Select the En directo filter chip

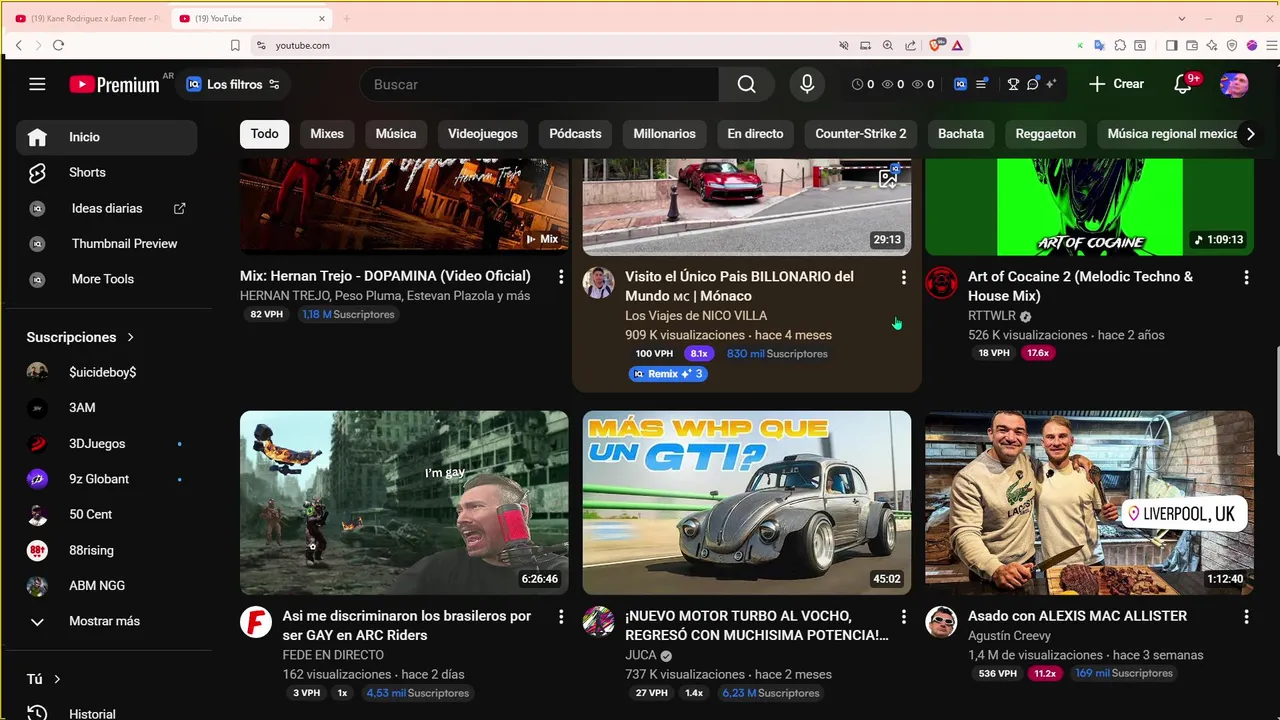(755, 133)
